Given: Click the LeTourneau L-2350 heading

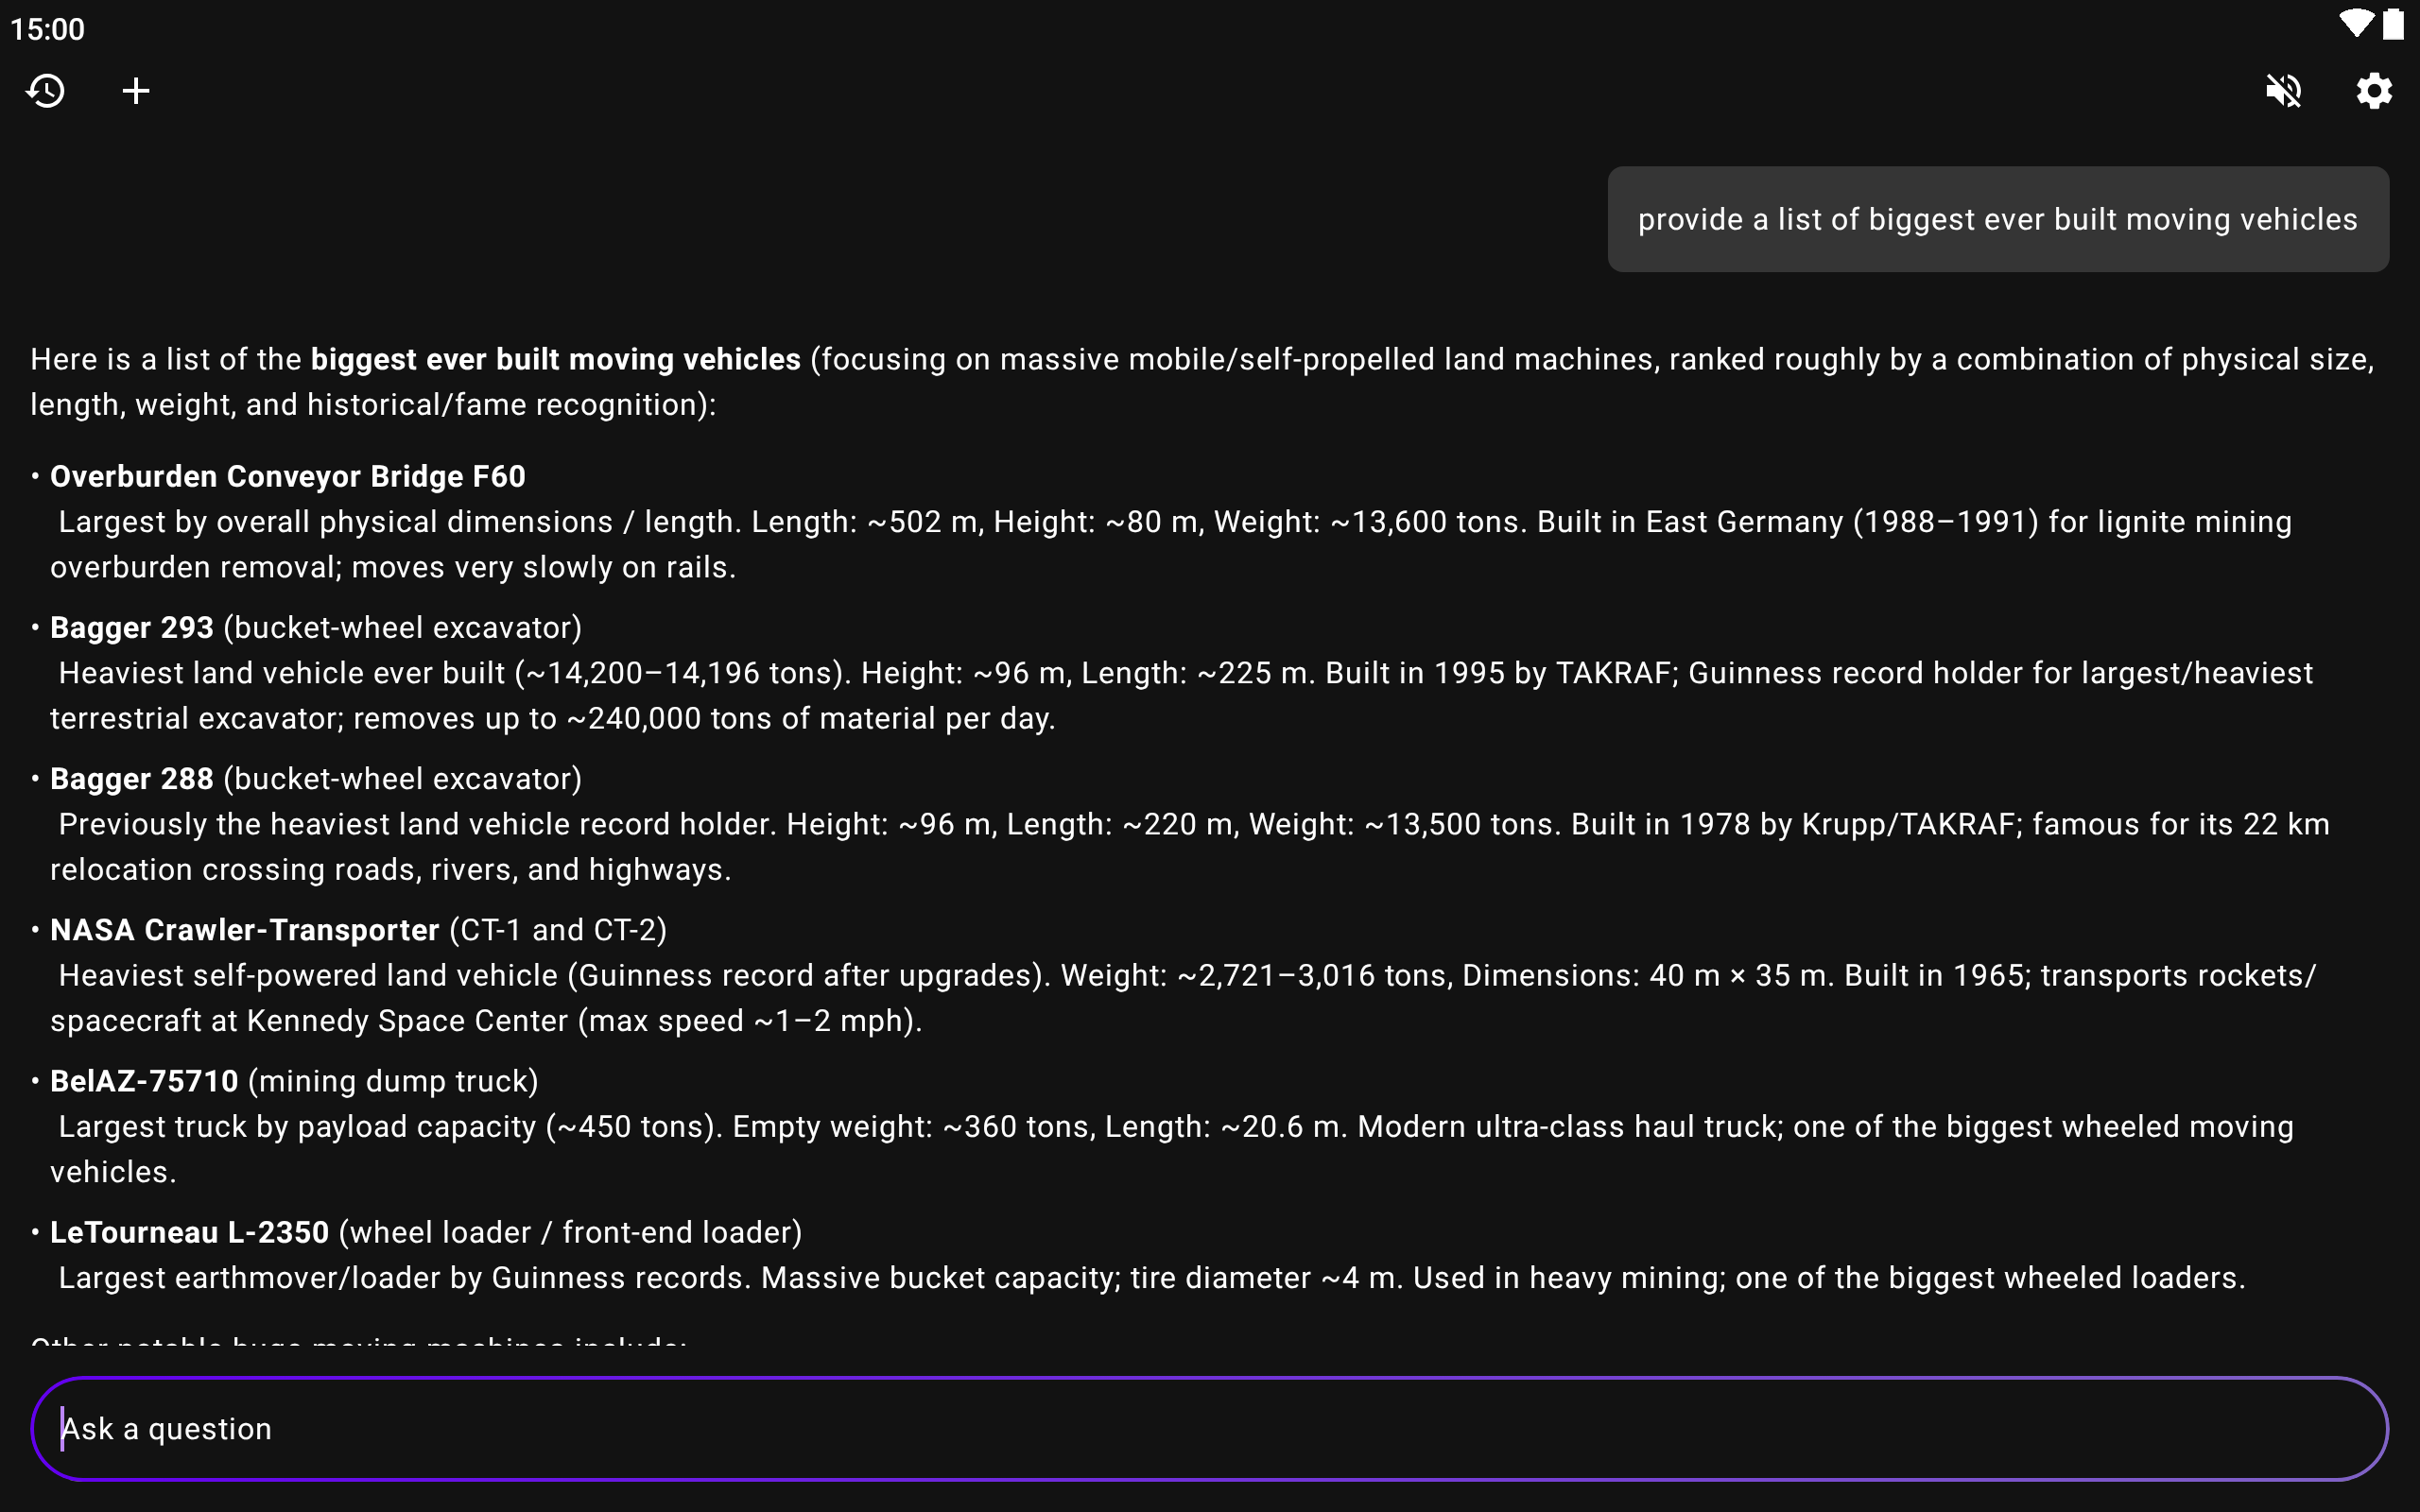Looking at the screenshot, I should (190, 1232).
